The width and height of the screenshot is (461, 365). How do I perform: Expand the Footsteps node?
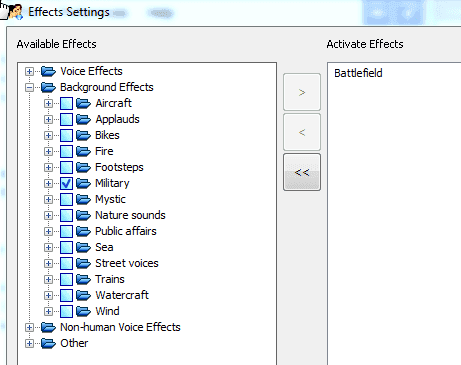pos(48,167)
